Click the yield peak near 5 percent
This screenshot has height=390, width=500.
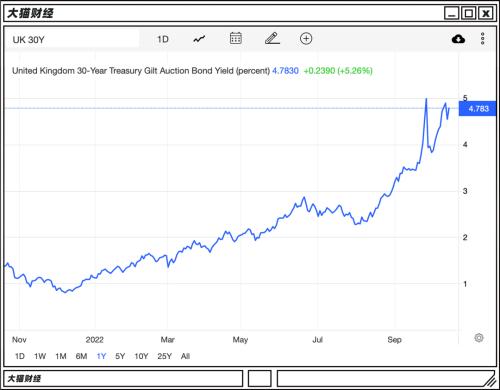[x=426, y=99]
